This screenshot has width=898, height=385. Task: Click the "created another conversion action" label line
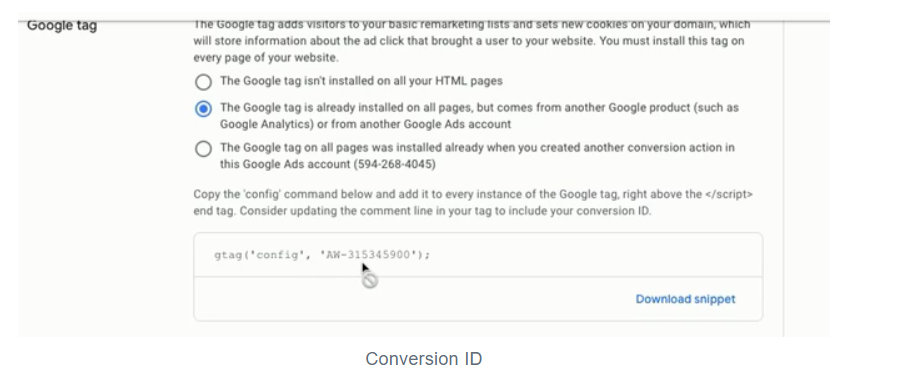click(477, 148)
